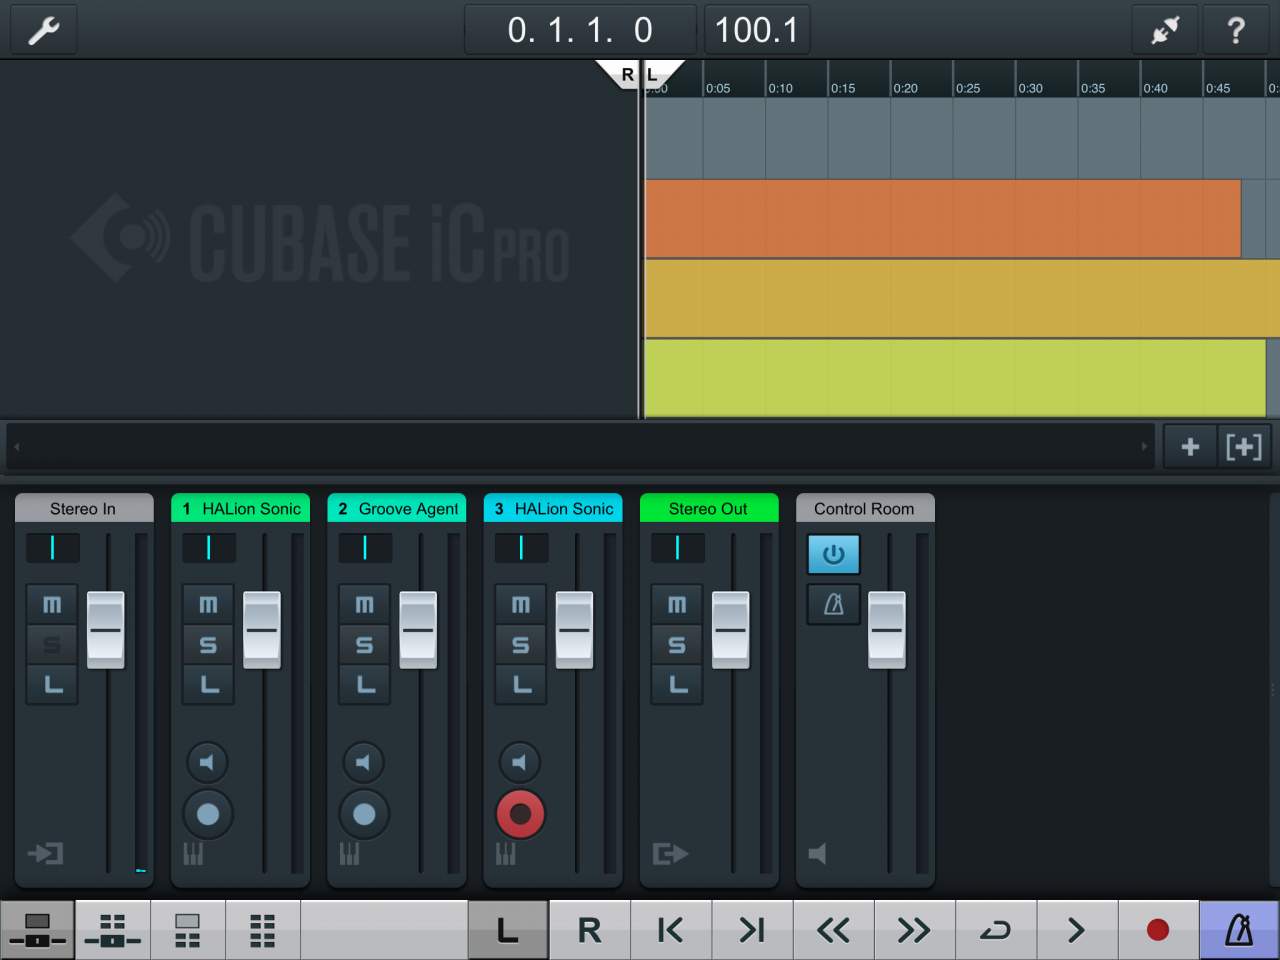Start recording from the transport bar

[1158, 930]
